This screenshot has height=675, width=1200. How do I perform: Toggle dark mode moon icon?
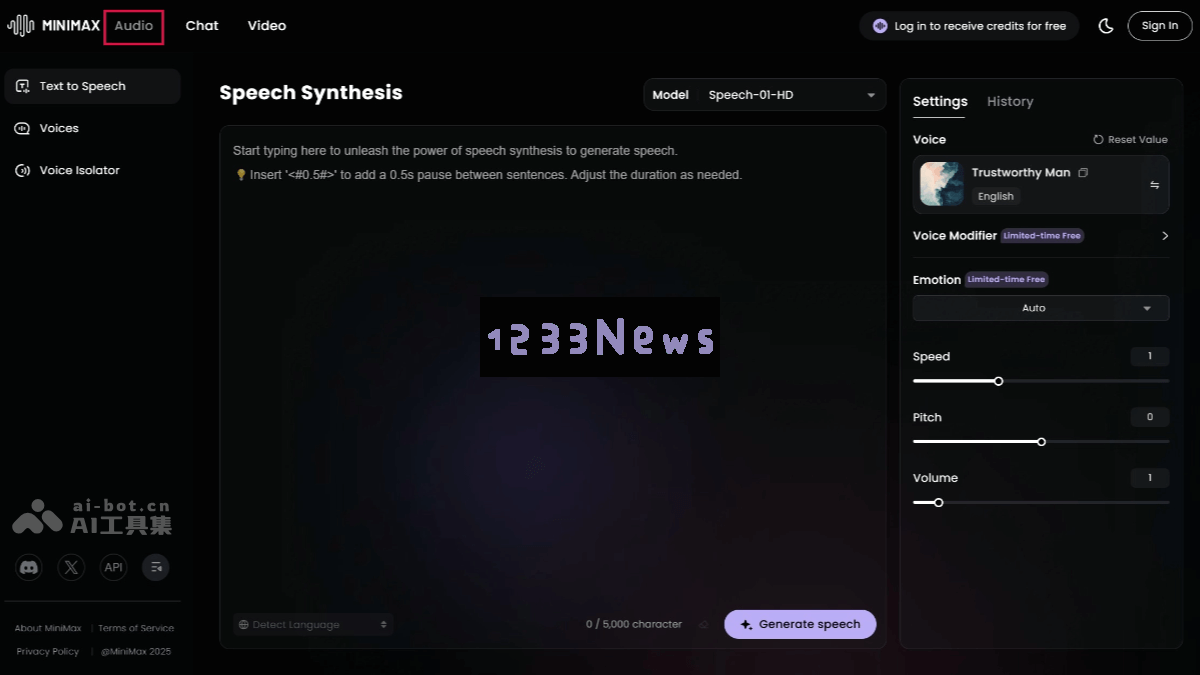[x=1106, y=26]
